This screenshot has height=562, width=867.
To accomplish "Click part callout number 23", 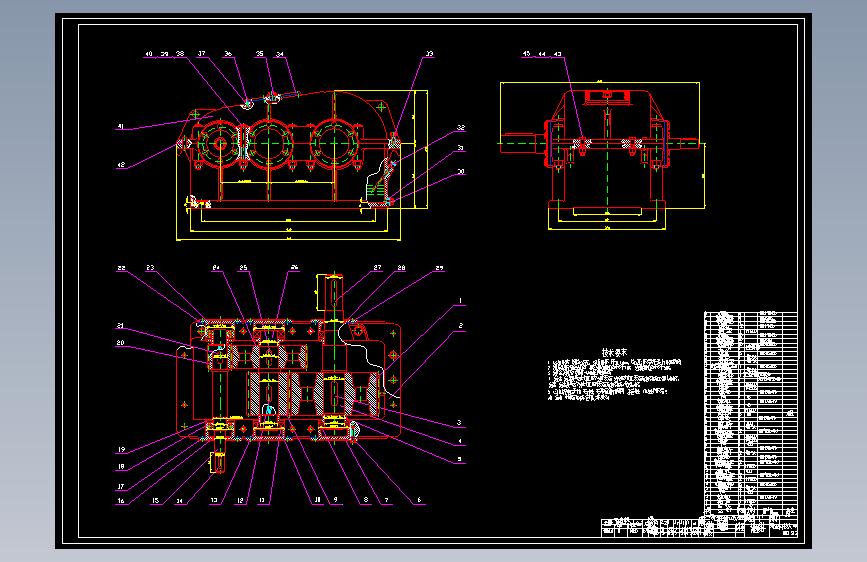I will tap(150, 268).
